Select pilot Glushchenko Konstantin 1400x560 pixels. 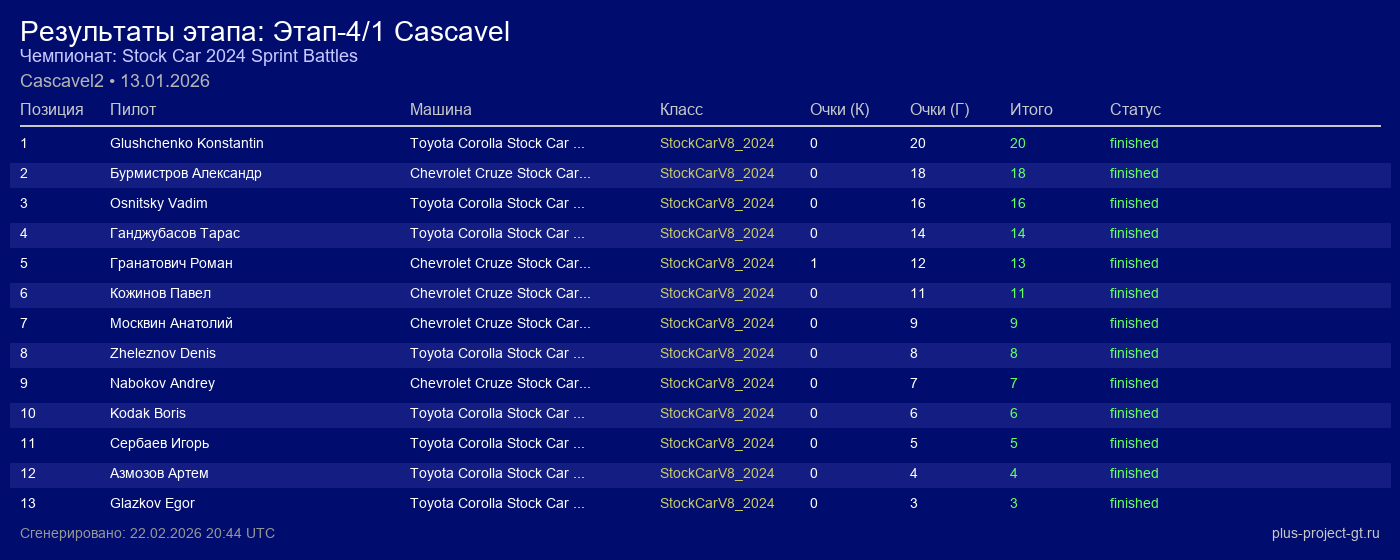(x=187, y=143)
